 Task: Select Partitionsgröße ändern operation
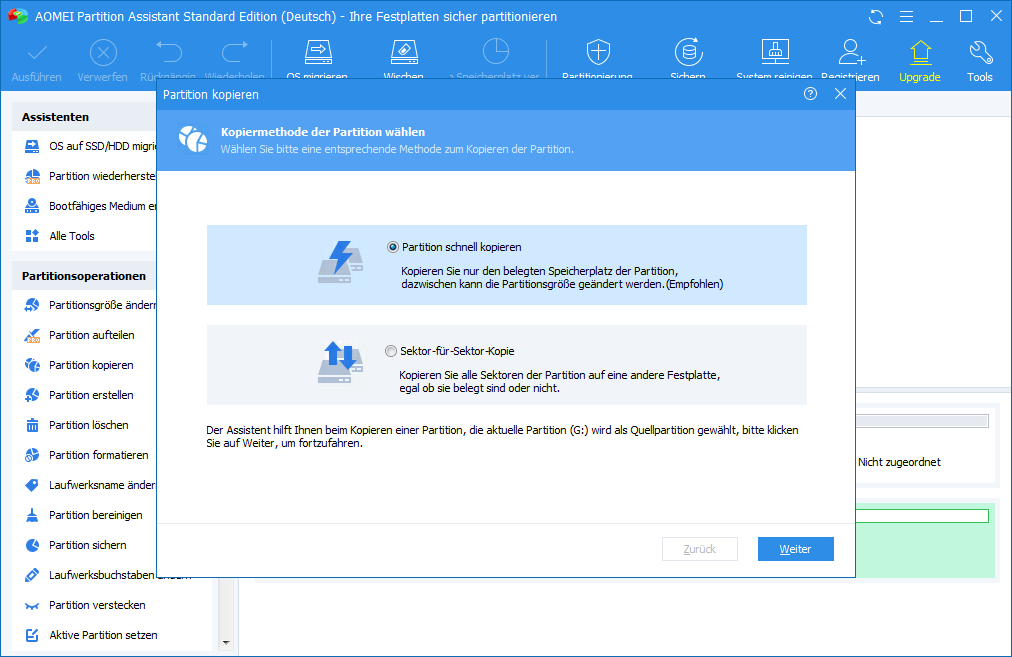(90, 305)
